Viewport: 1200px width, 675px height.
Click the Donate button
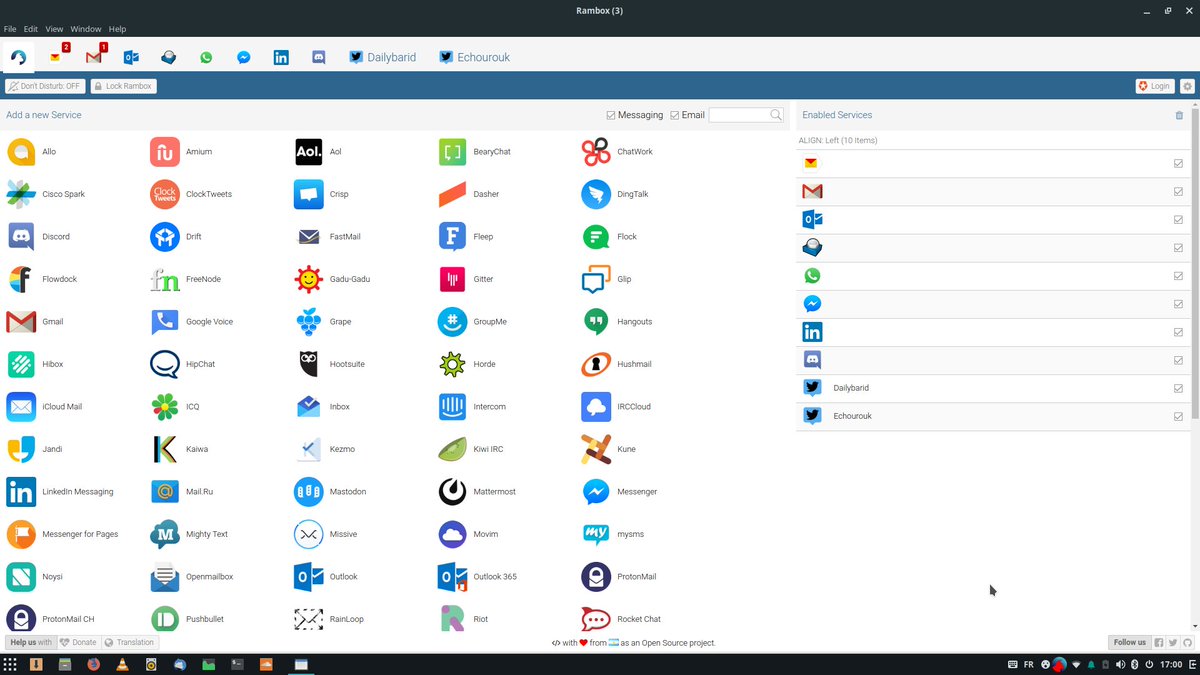click(79, 642)
